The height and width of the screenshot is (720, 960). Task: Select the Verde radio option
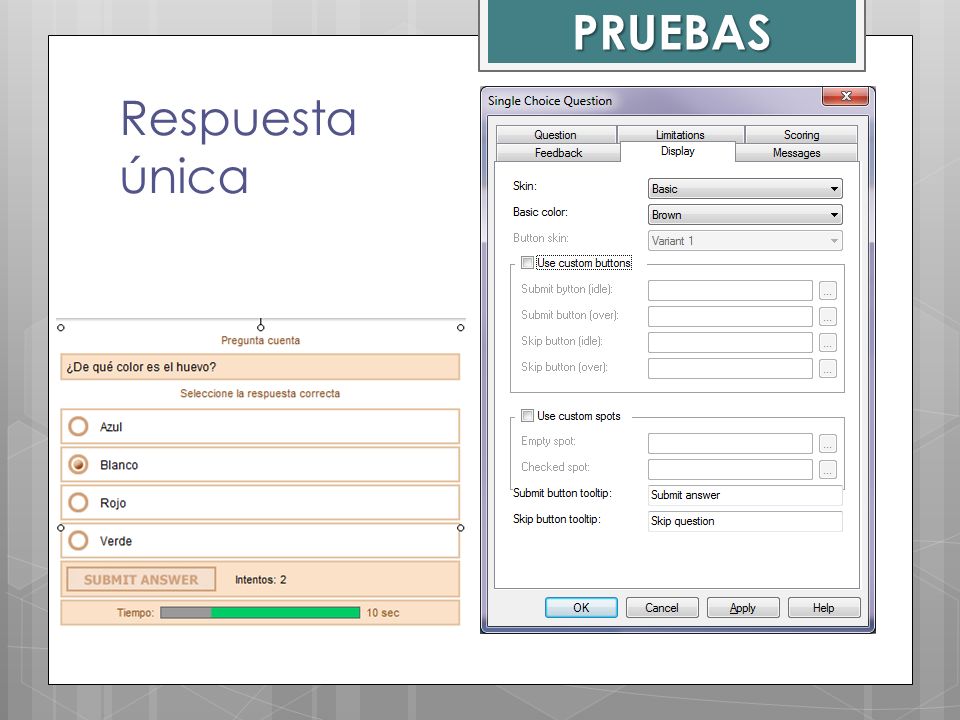click(x=78, y=541)
